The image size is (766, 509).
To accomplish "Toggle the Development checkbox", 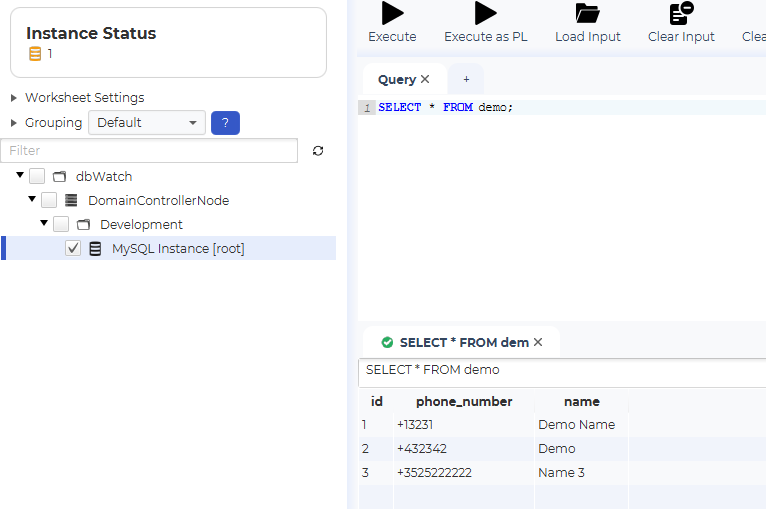I will pyautogui.click(x=61, y=224).
